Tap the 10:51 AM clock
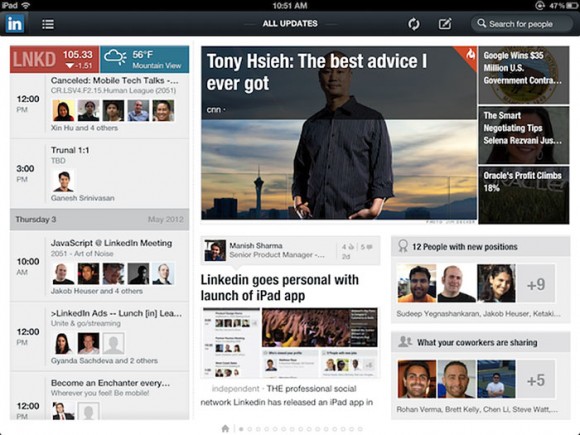 [290, 5]
